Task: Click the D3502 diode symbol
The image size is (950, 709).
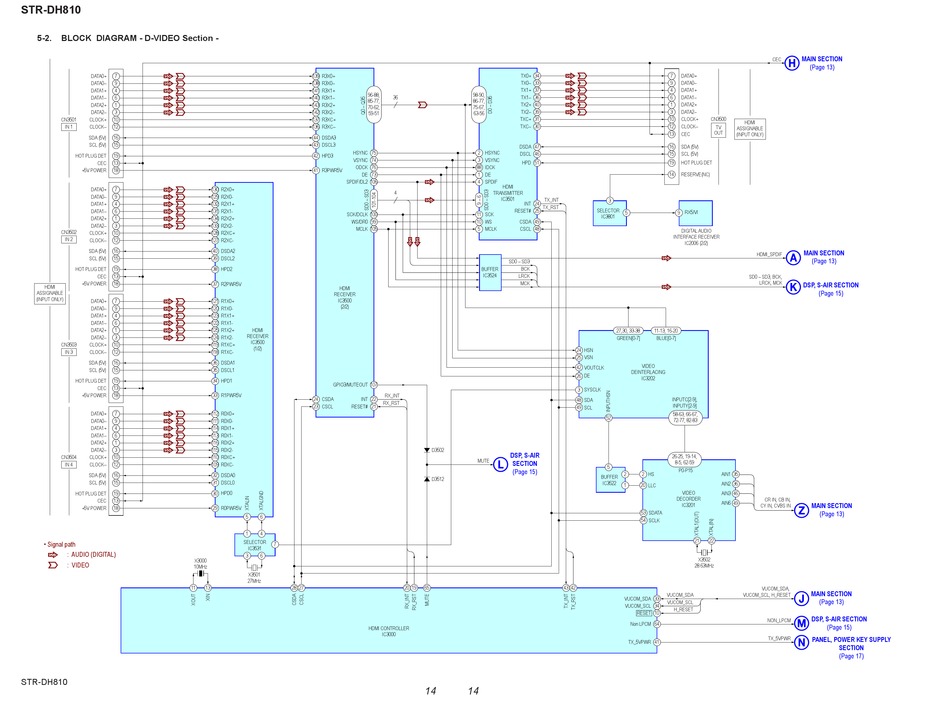Action: coord(427,450)
